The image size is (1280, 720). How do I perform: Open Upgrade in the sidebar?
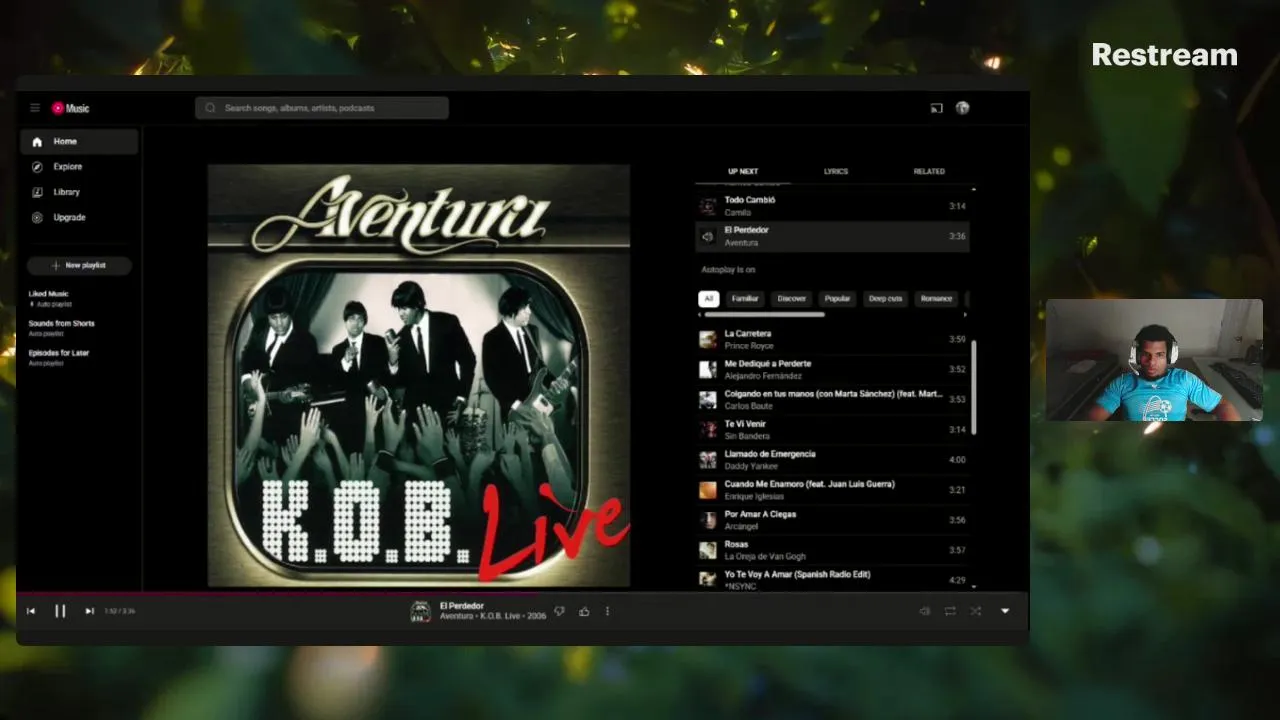pyautogui.click(x=79, y=217)
